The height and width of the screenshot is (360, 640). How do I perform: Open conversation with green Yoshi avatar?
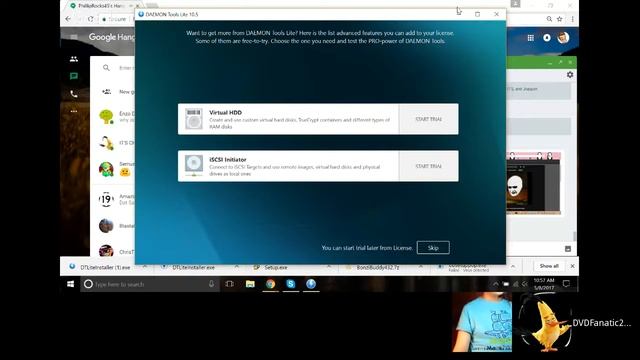pyautogui.click(x=106, y=169)
